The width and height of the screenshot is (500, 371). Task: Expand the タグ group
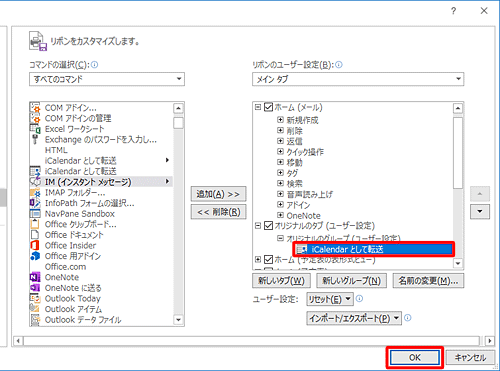280,172
